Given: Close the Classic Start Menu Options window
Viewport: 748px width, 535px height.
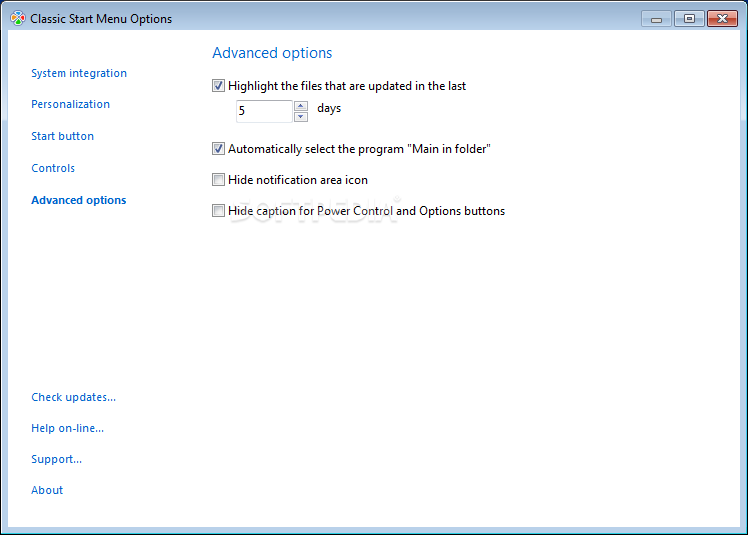Looking at the screenshot, I should point(722,19).
